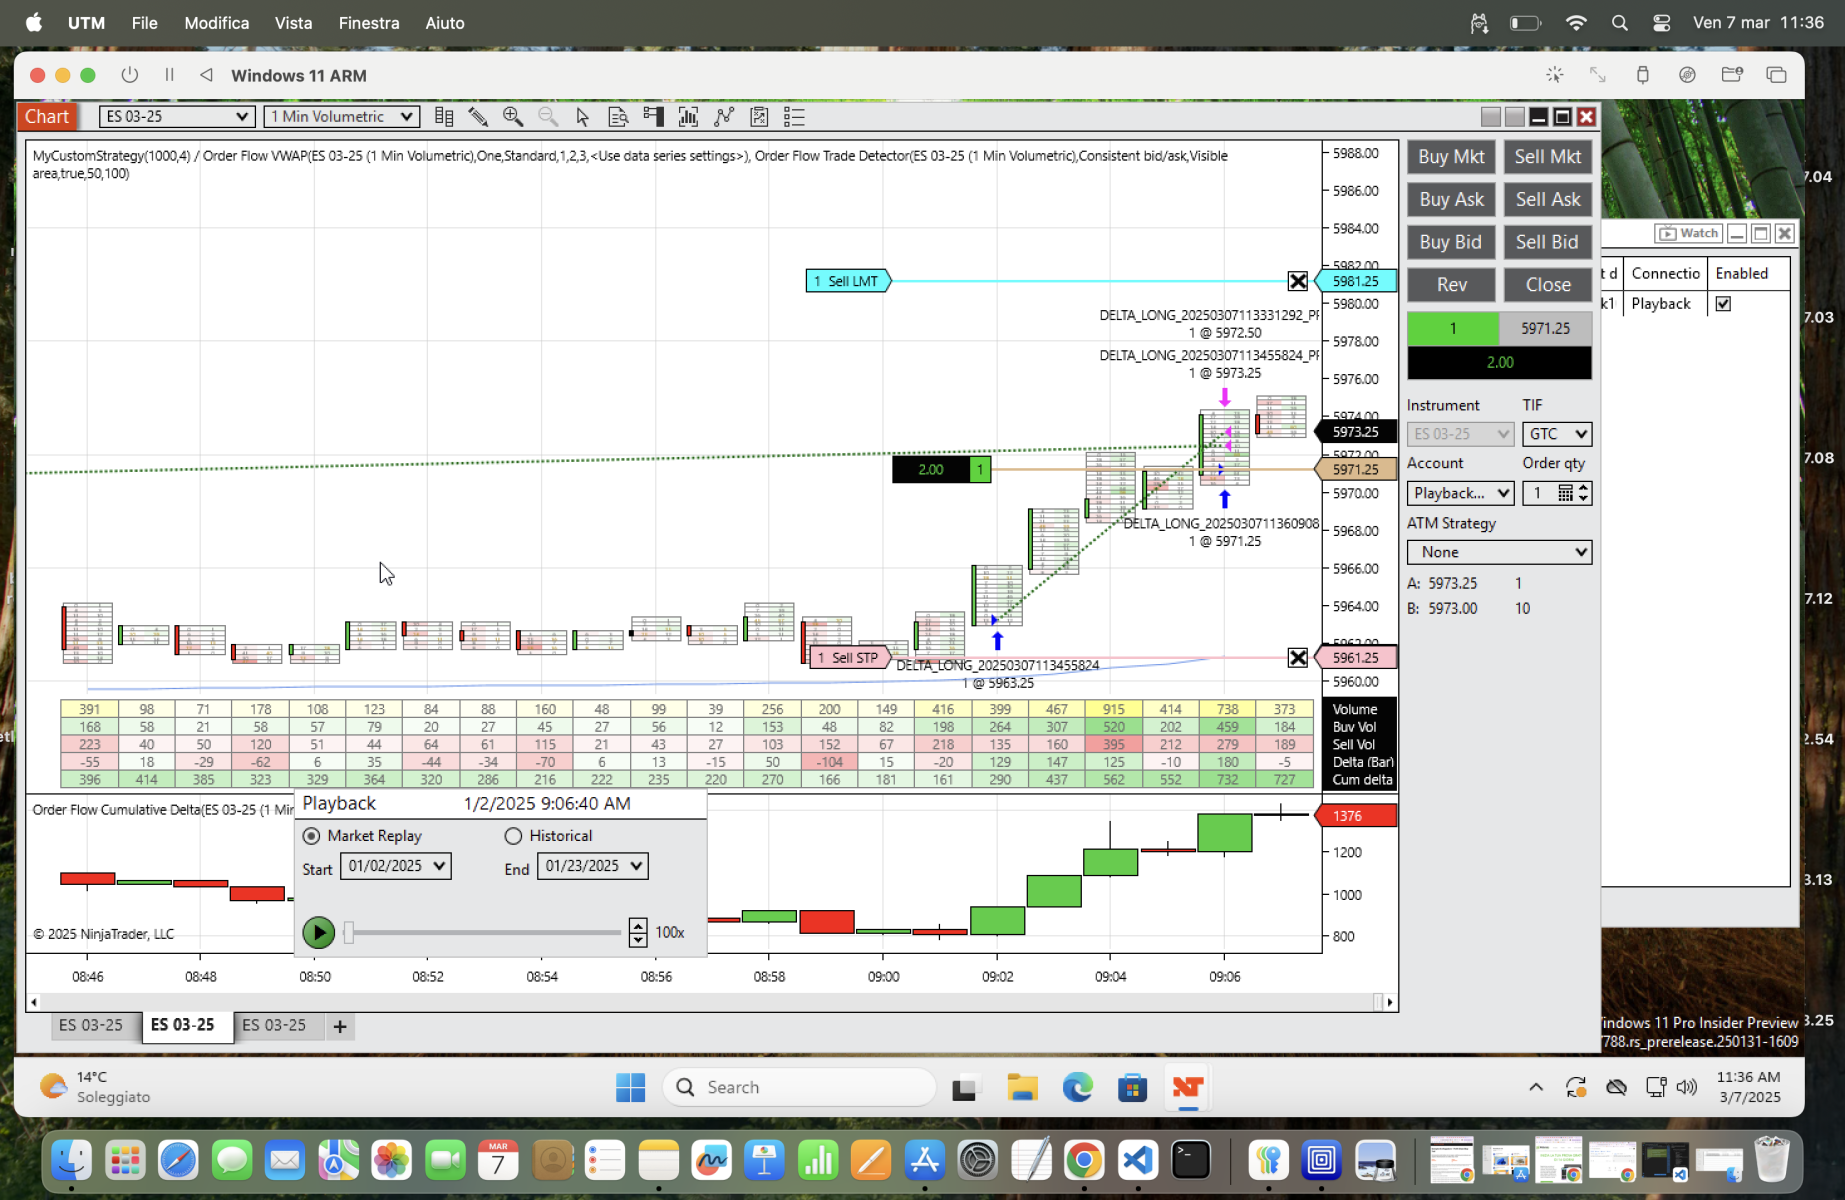Click the Sell LMT order label
Screen dimensions: 1845x1200
point(848,281)
